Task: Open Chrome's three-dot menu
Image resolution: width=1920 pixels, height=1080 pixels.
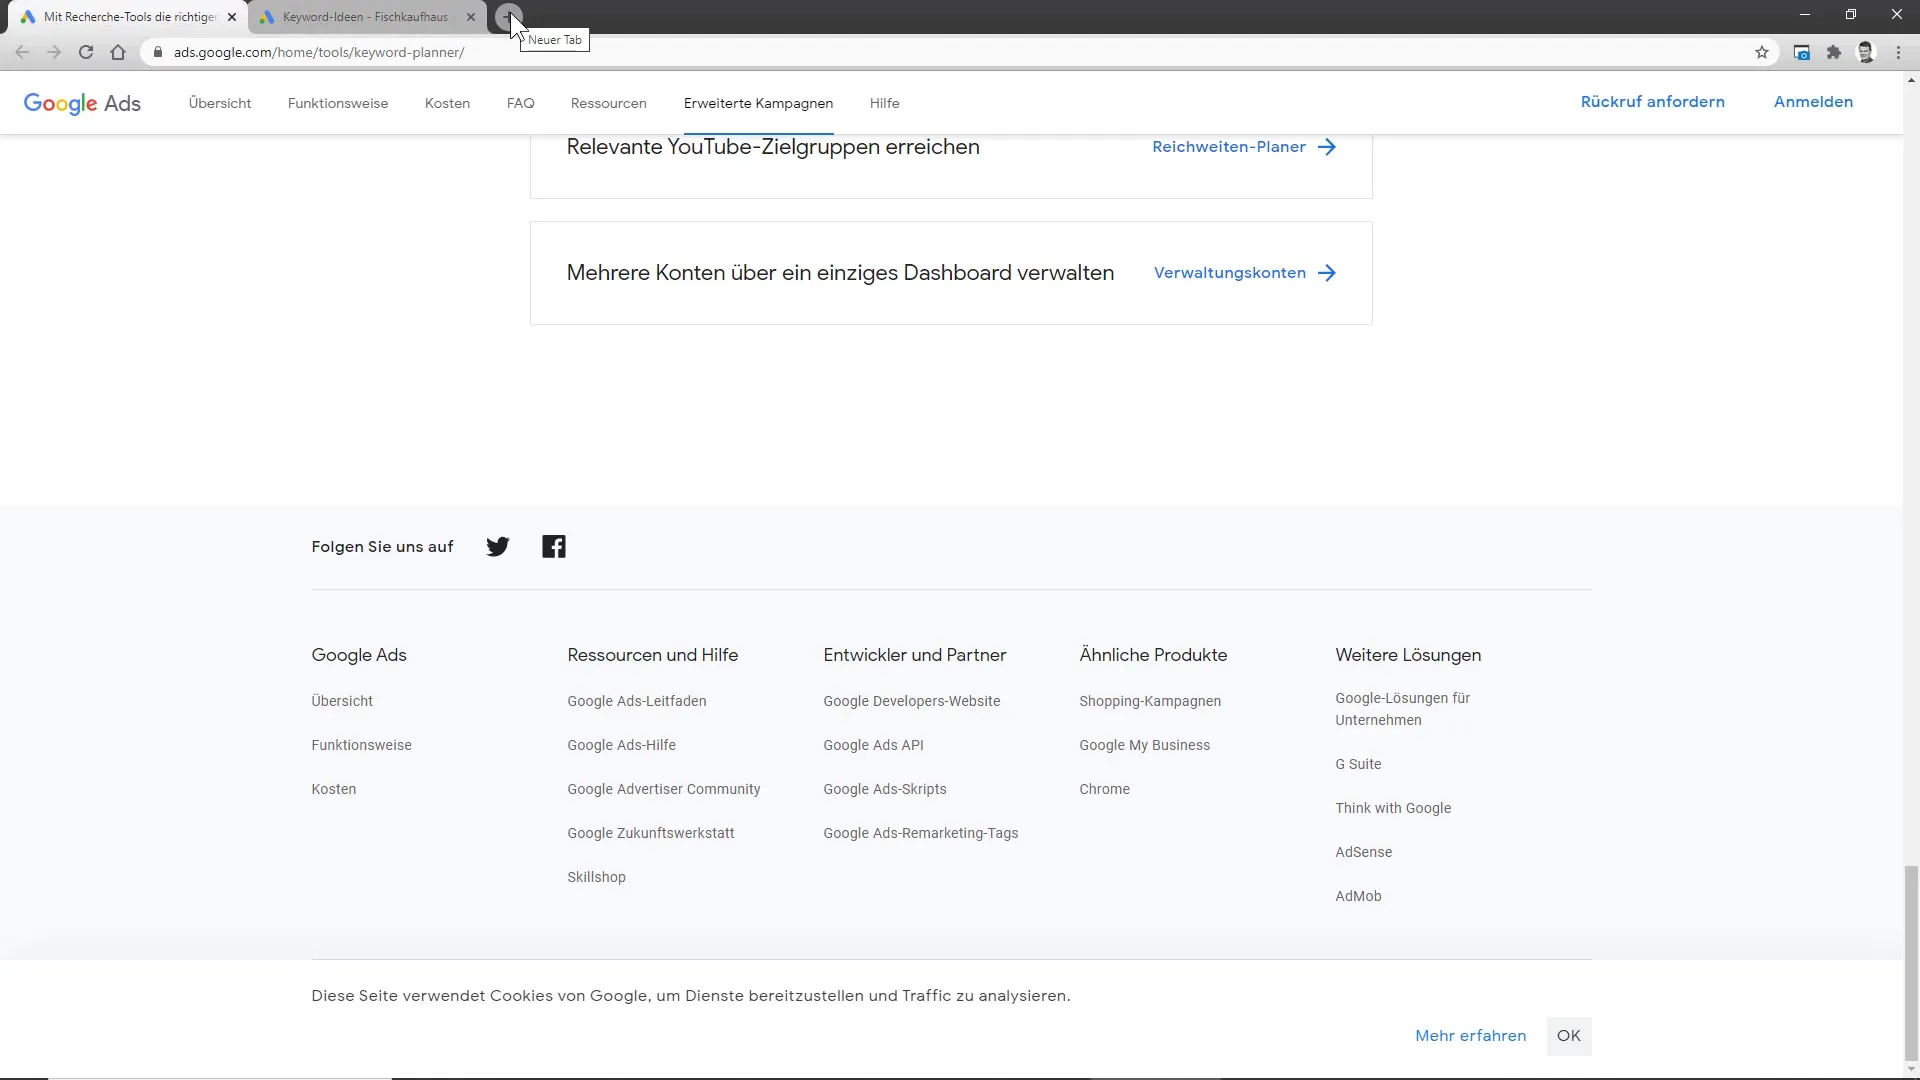Action: (1898, 52)
